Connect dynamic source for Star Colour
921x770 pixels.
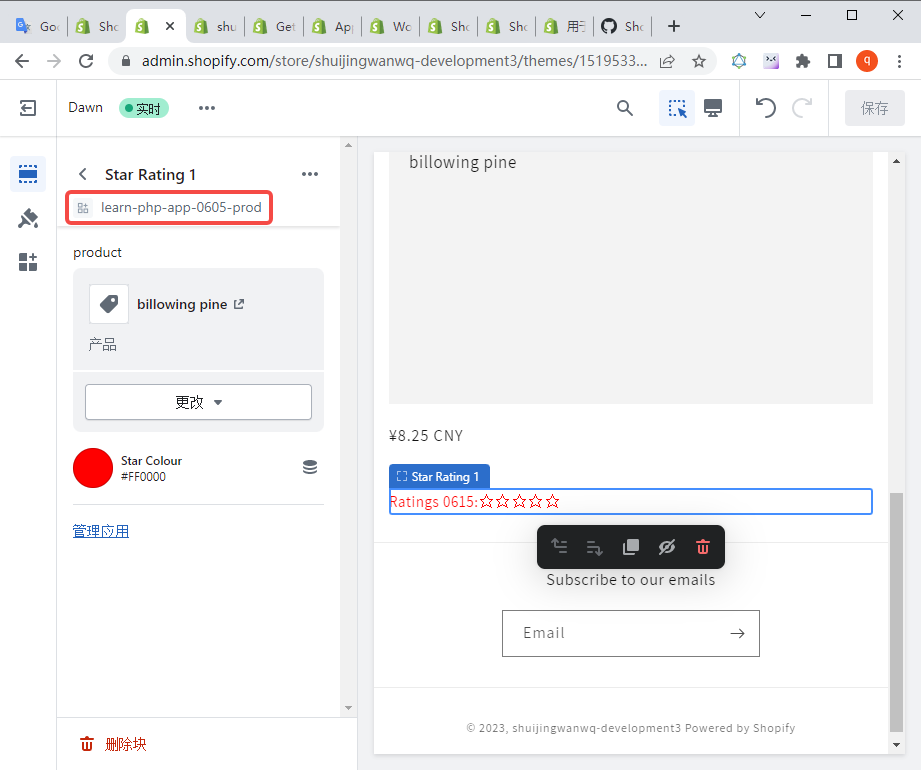pyautogui.click(x=310, y=467)
